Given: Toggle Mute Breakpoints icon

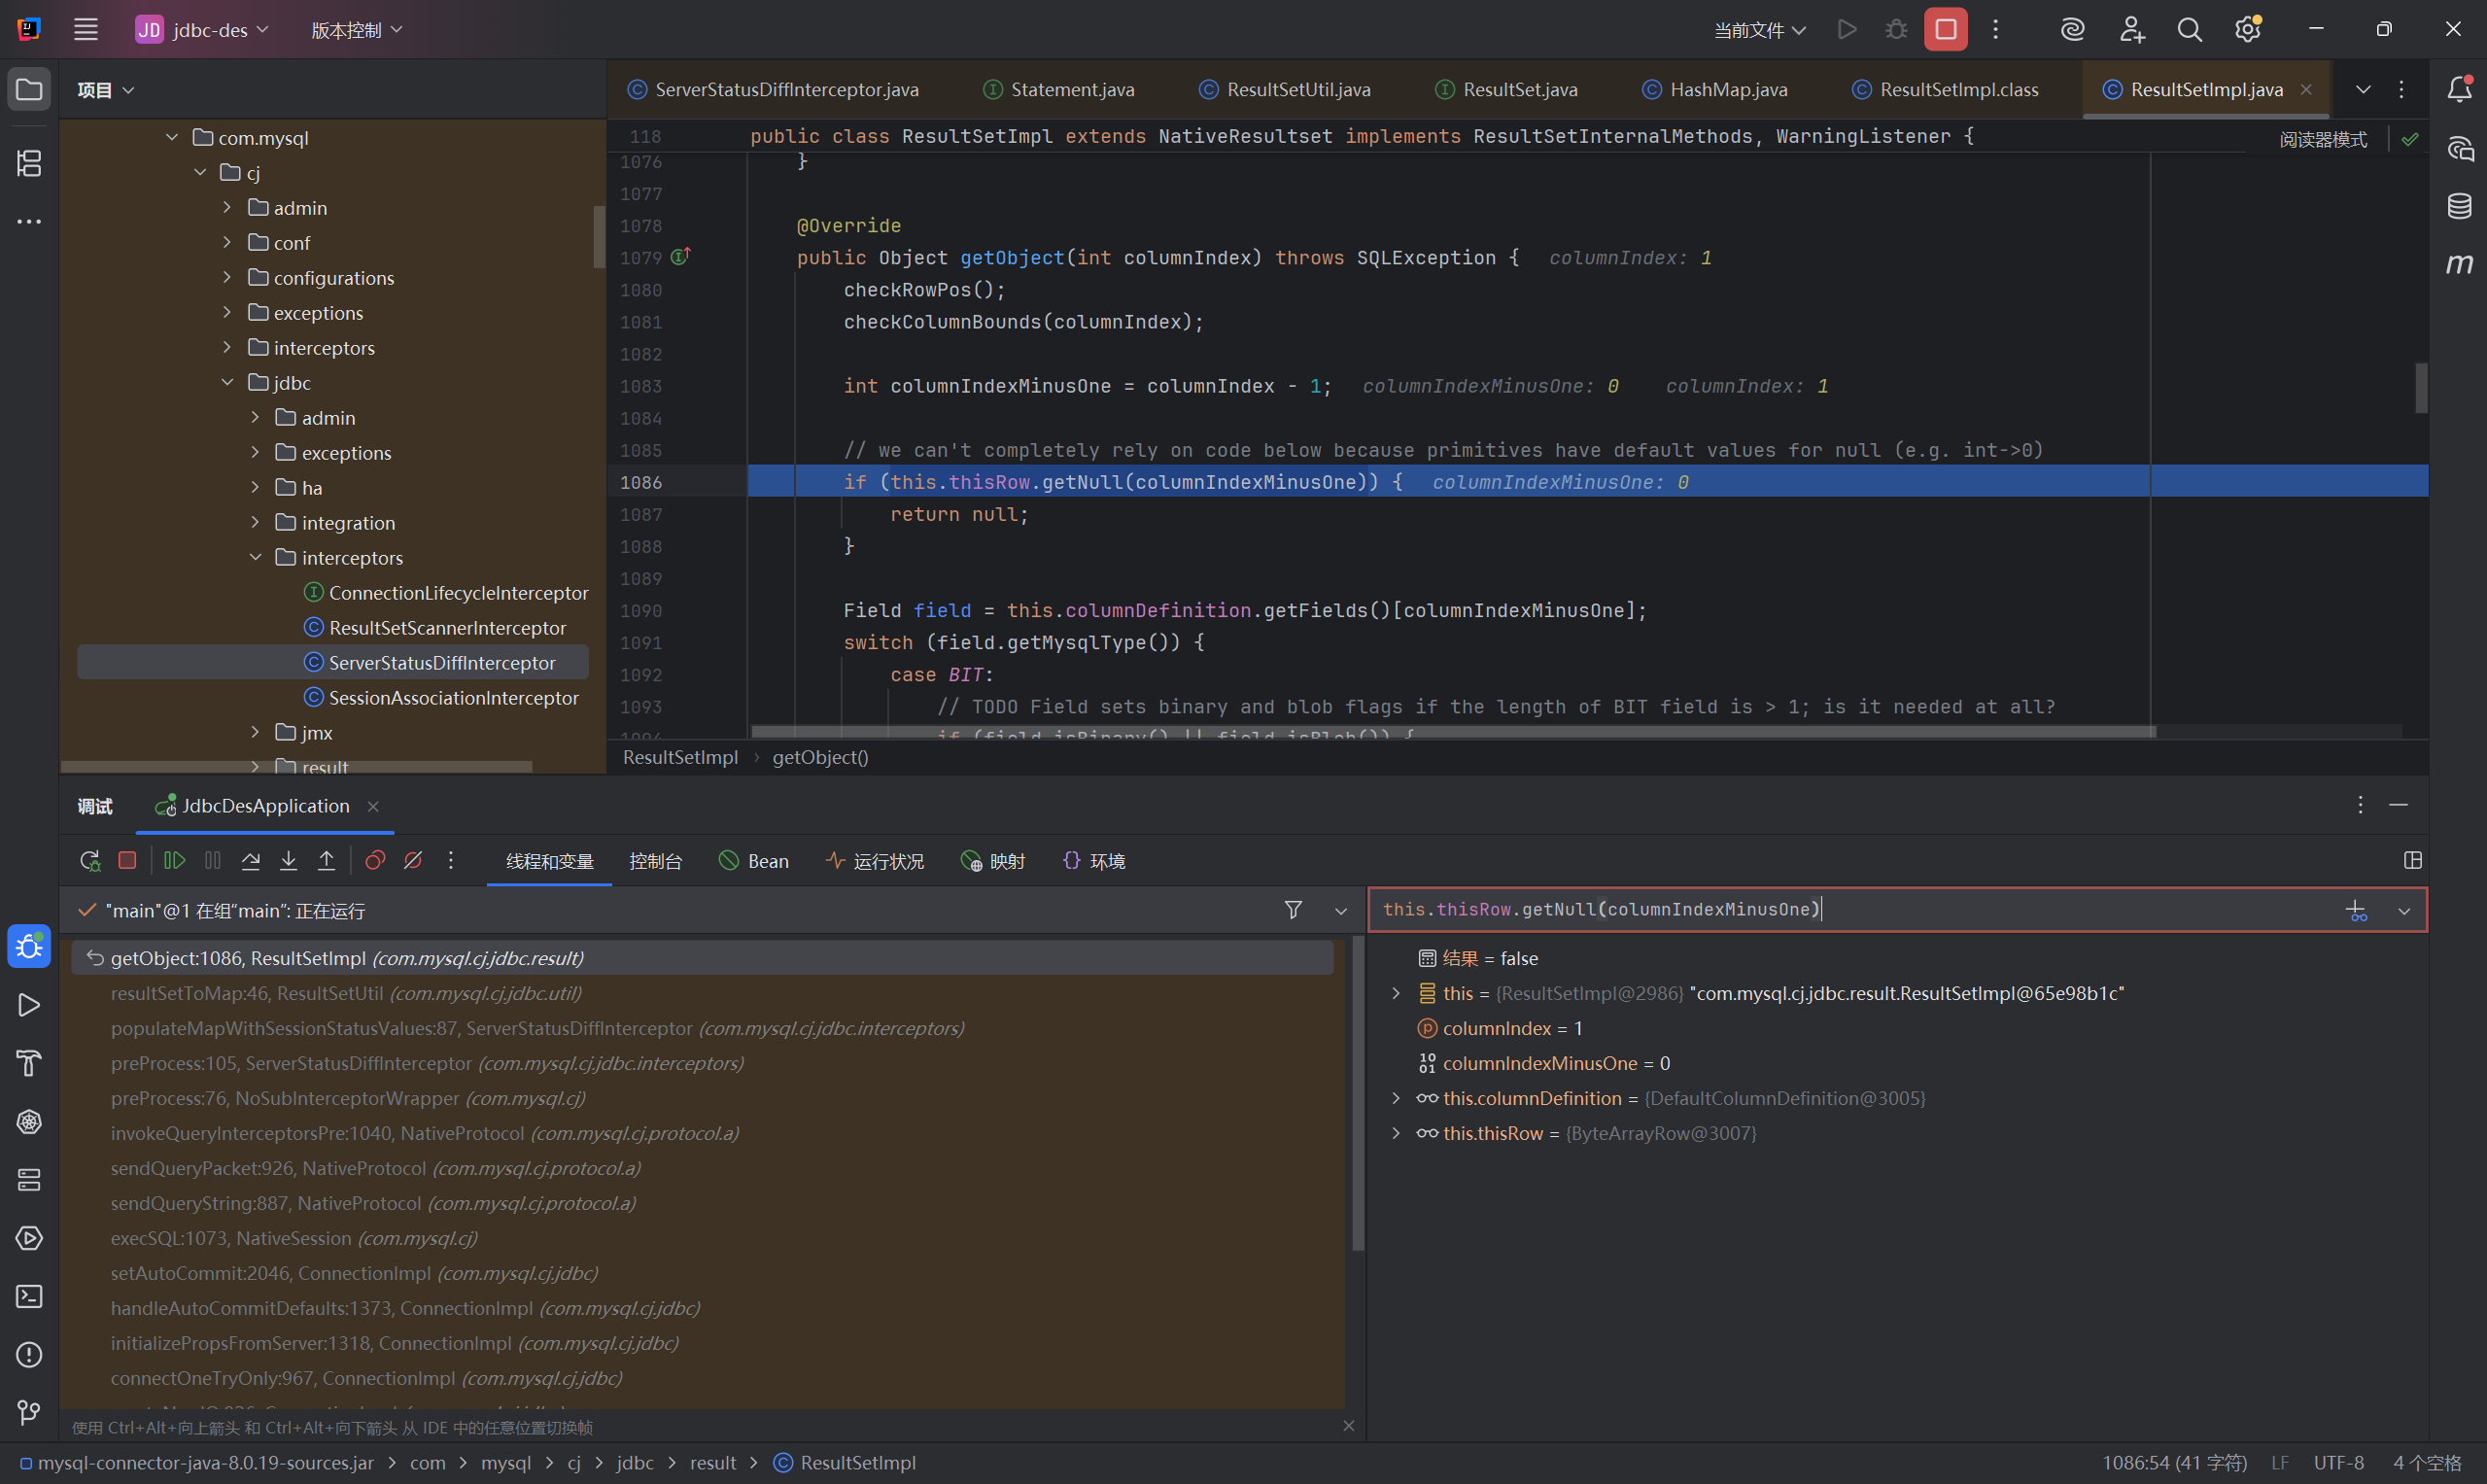Looking at the screenshot, I should tap(413, 860).
